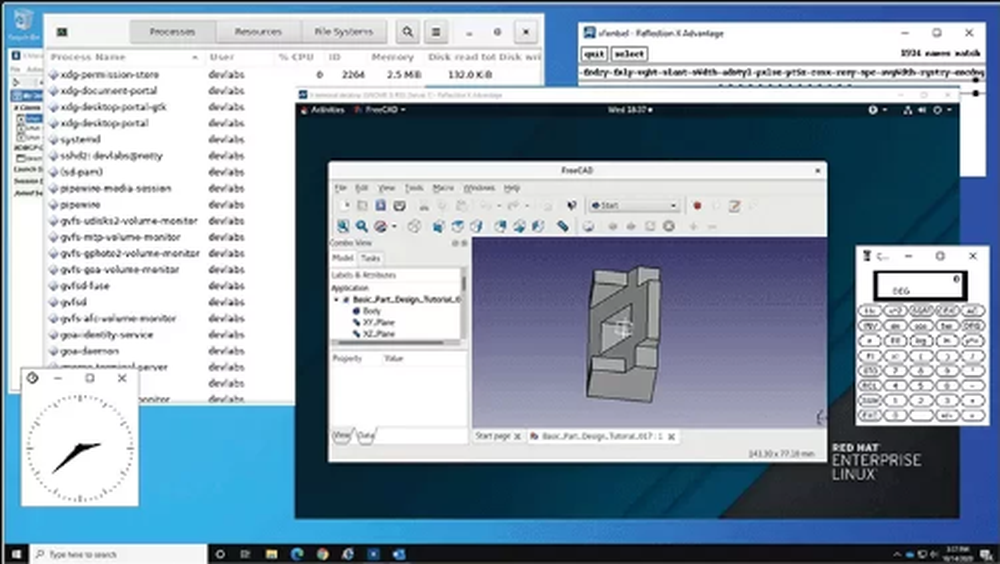The height and width of the screenshot is (564, 1000).
Task: Select Body item in the model tree
Action: 372,311
